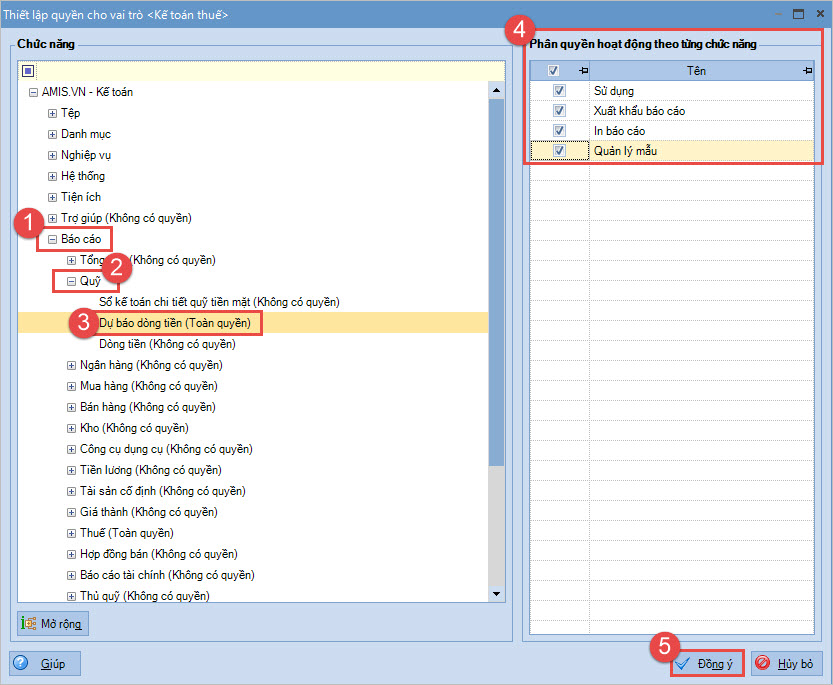Click the pin icon in Tên column header
Viewport: 833px width, 685px height.
807,71
